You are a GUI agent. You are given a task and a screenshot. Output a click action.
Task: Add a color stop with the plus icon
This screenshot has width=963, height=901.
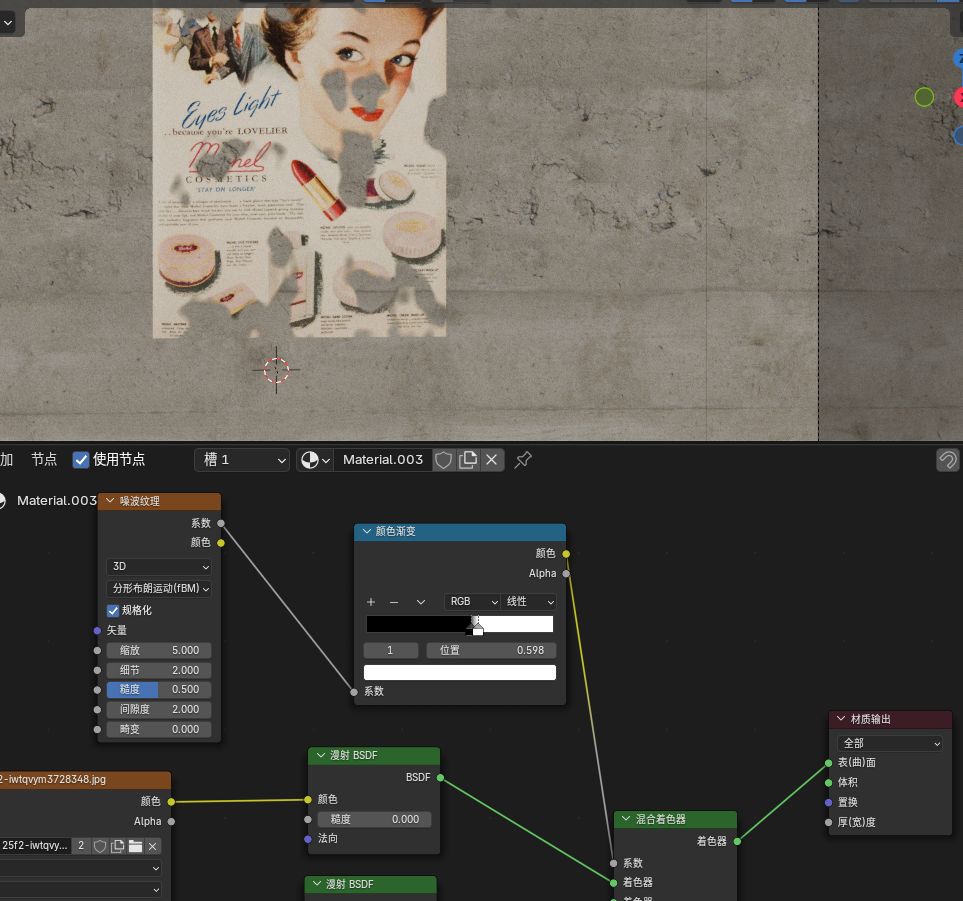click(x=371, y=602)
